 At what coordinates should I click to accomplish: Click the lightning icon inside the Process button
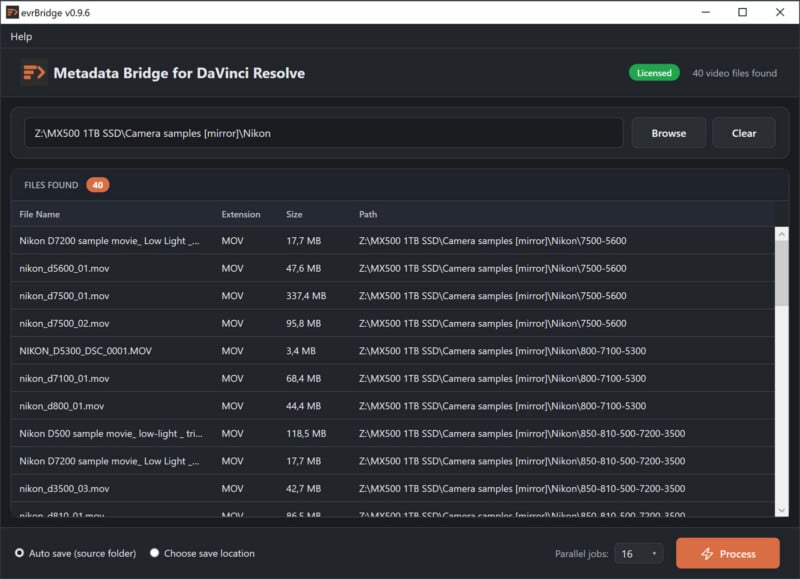click(x=706, y=553)
